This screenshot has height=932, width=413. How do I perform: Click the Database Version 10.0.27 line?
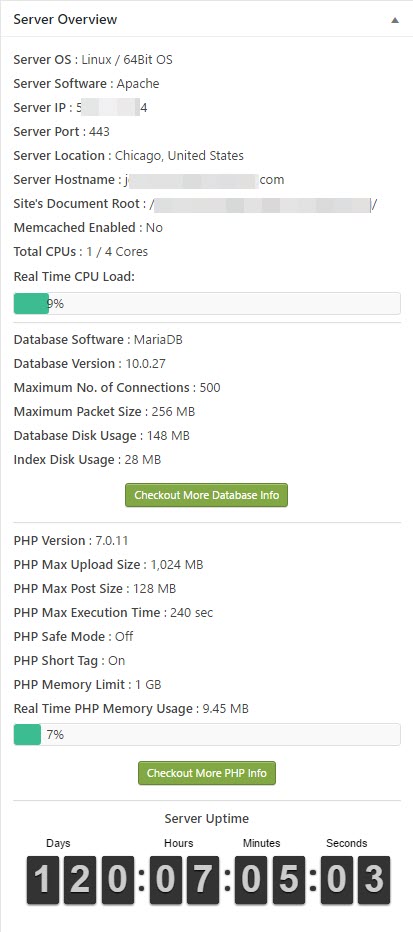[90, 364]
